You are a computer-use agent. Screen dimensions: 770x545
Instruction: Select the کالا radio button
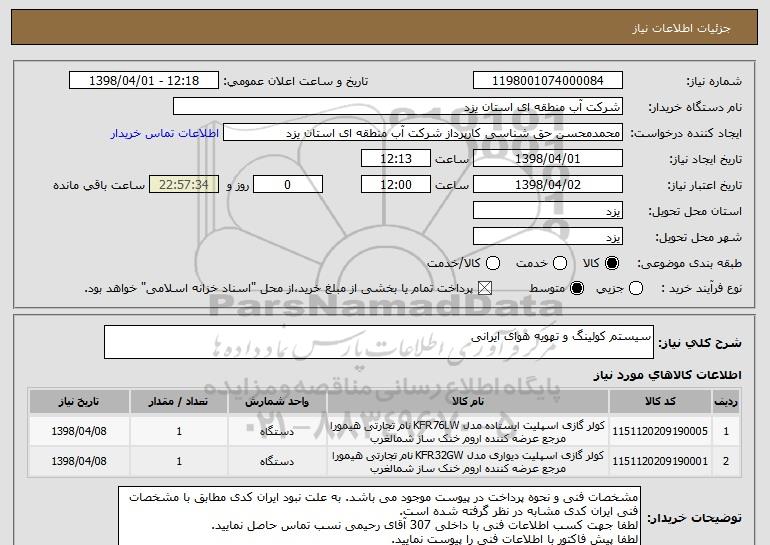[612, 264]
